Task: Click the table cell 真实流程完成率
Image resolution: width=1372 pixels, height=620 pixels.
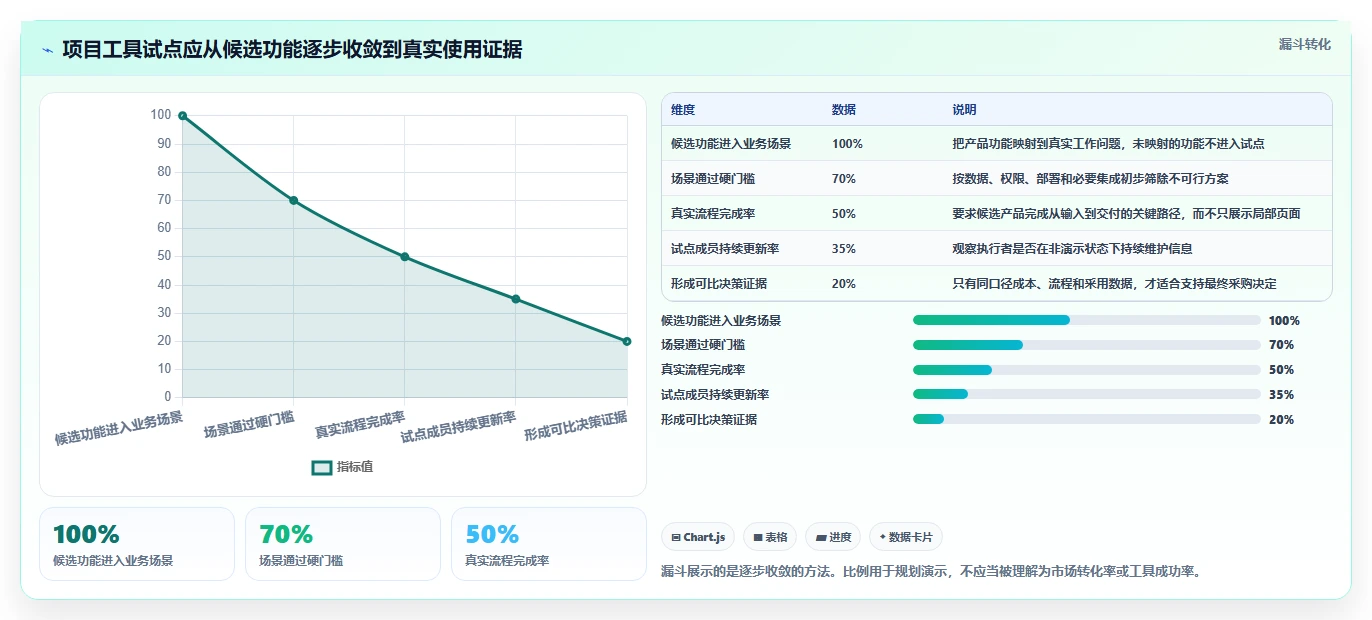Action: (x=713, y=214)
